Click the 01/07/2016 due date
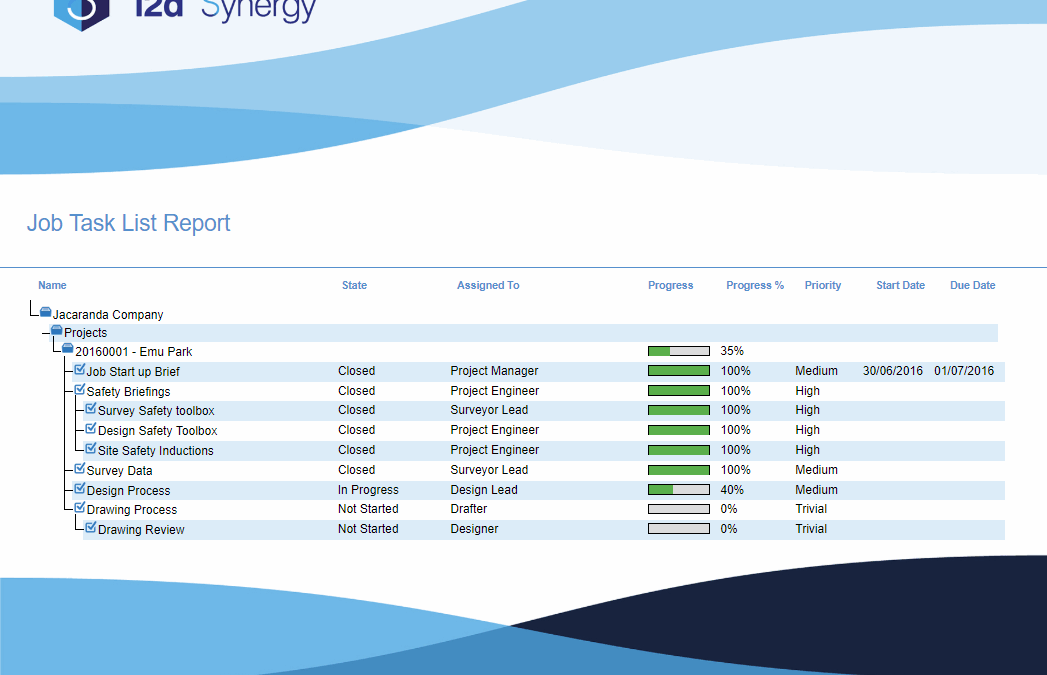1047x675 pixels. pos(964,371)
